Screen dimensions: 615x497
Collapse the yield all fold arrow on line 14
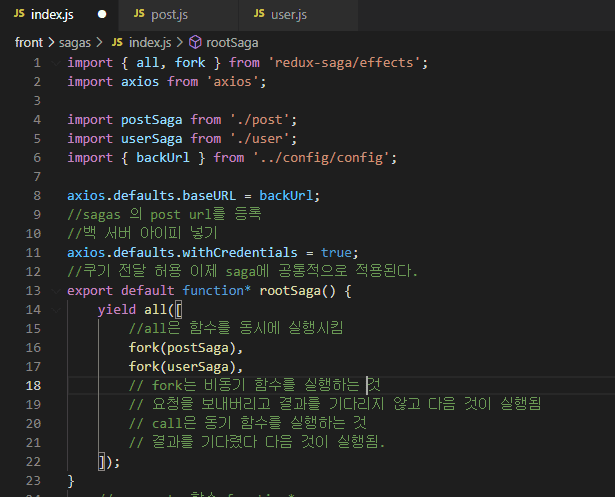click(x=56, y=310)
